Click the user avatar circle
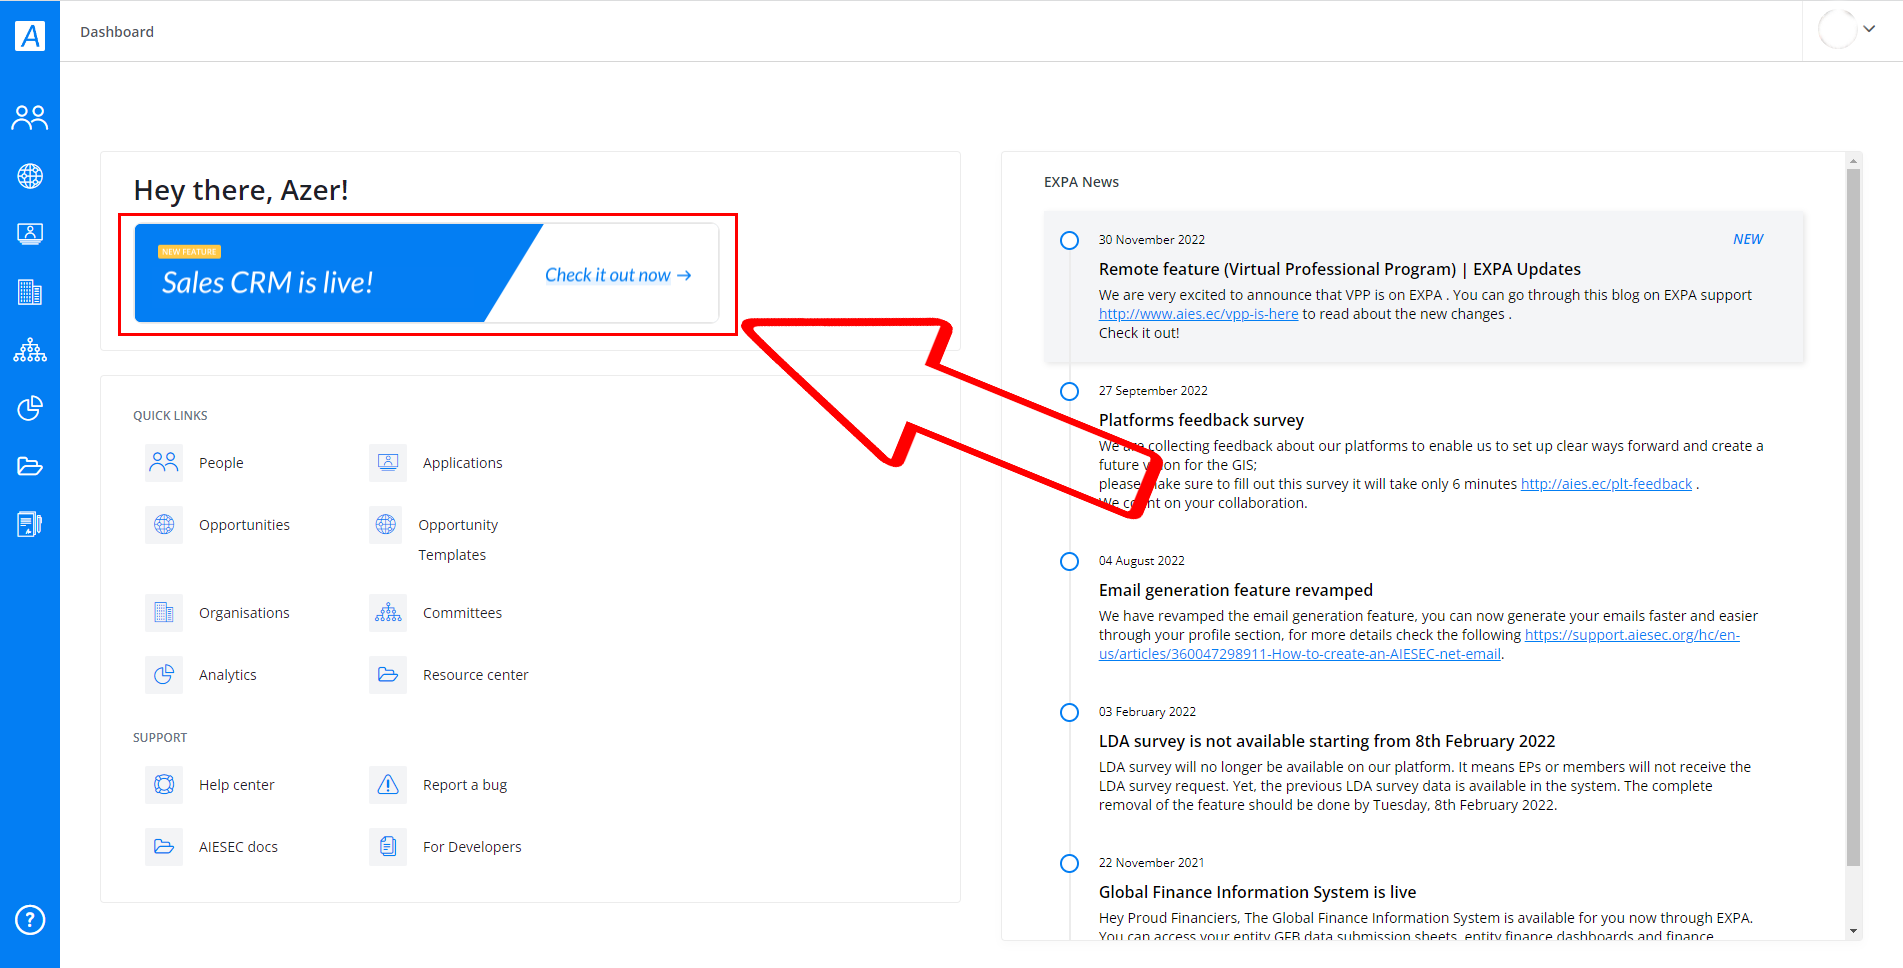This screenshot has height=968, width=1903. 1837,30
